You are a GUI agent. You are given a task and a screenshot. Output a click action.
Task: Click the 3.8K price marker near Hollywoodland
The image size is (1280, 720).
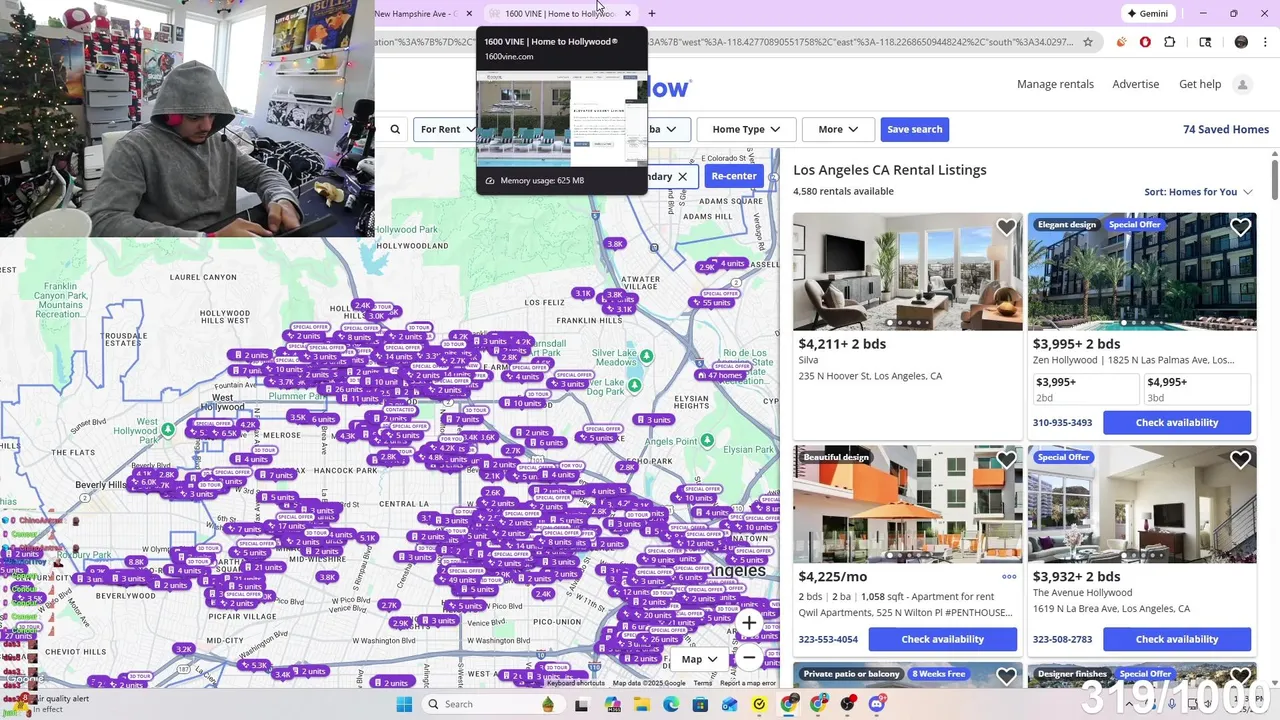pyautogui.click(x=615, y=244)
